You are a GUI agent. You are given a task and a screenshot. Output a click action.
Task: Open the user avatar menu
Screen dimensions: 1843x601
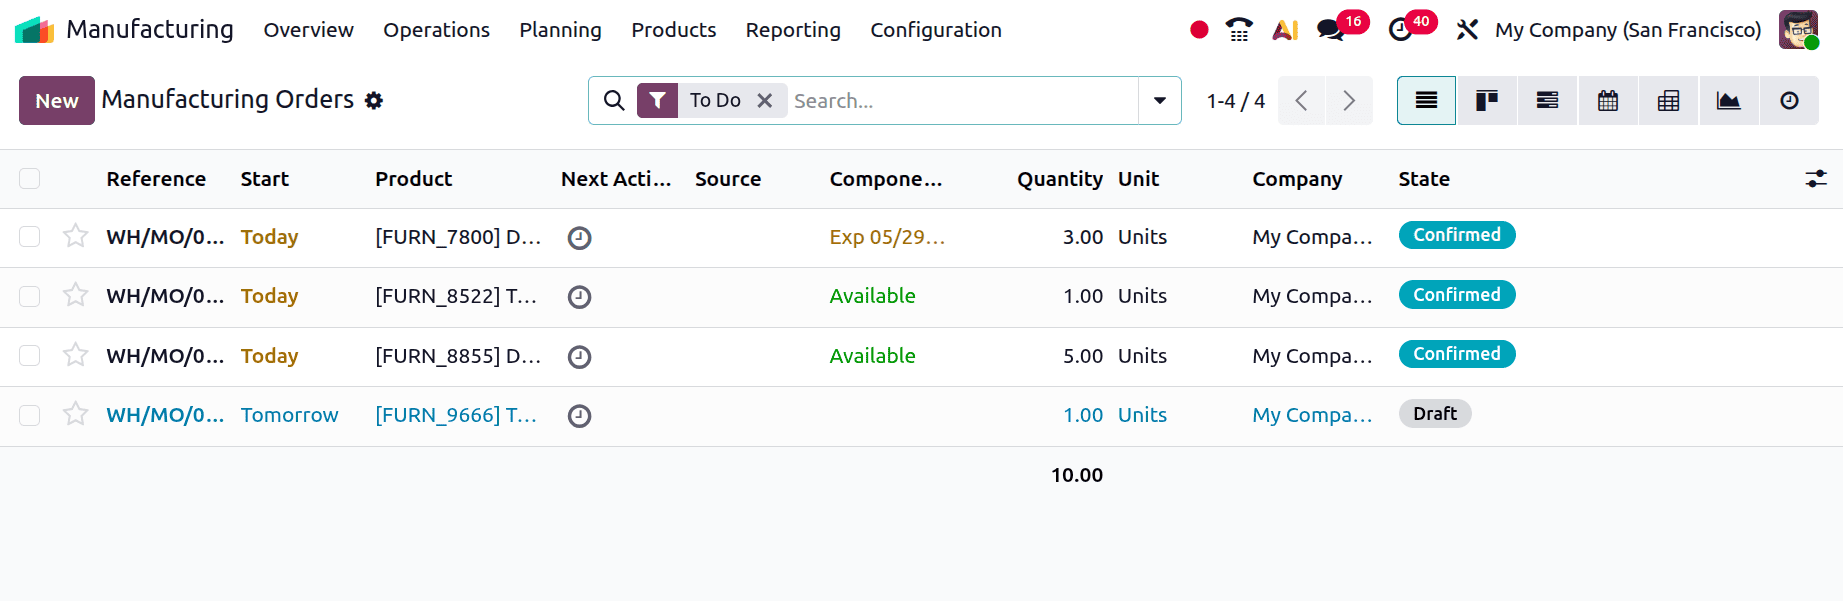coord(1798,30)
